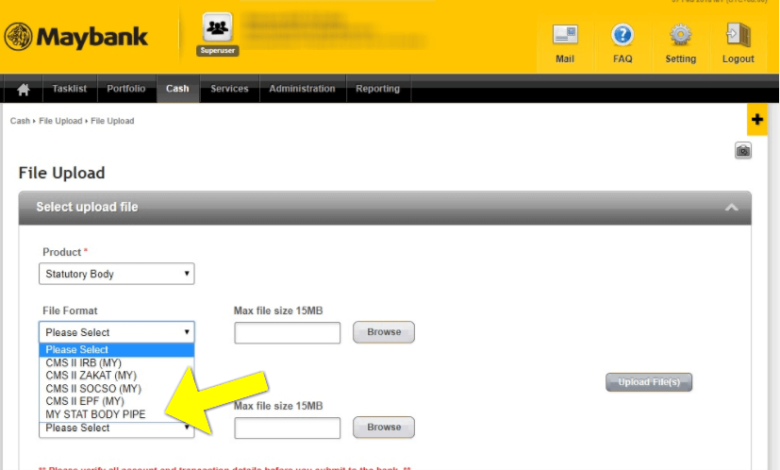This screenshot has height=470, width=780.
Task: Open the second File Format dropdown below
Action: point(117,429)
